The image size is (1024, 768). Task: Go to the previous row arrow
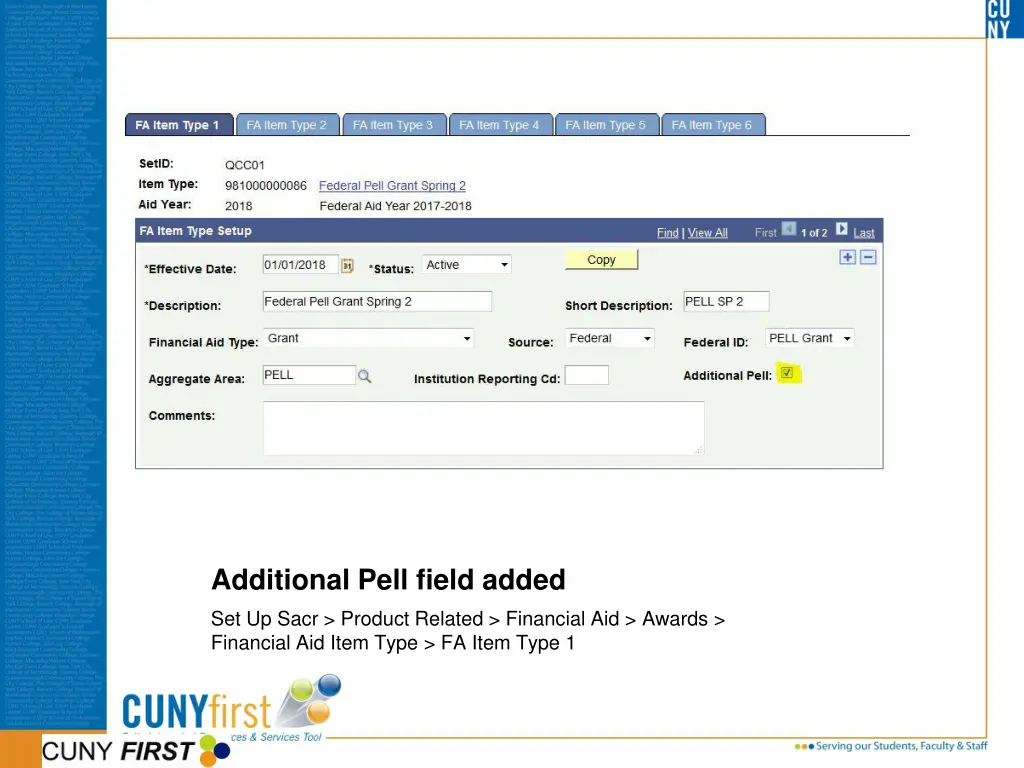(789, 229)
